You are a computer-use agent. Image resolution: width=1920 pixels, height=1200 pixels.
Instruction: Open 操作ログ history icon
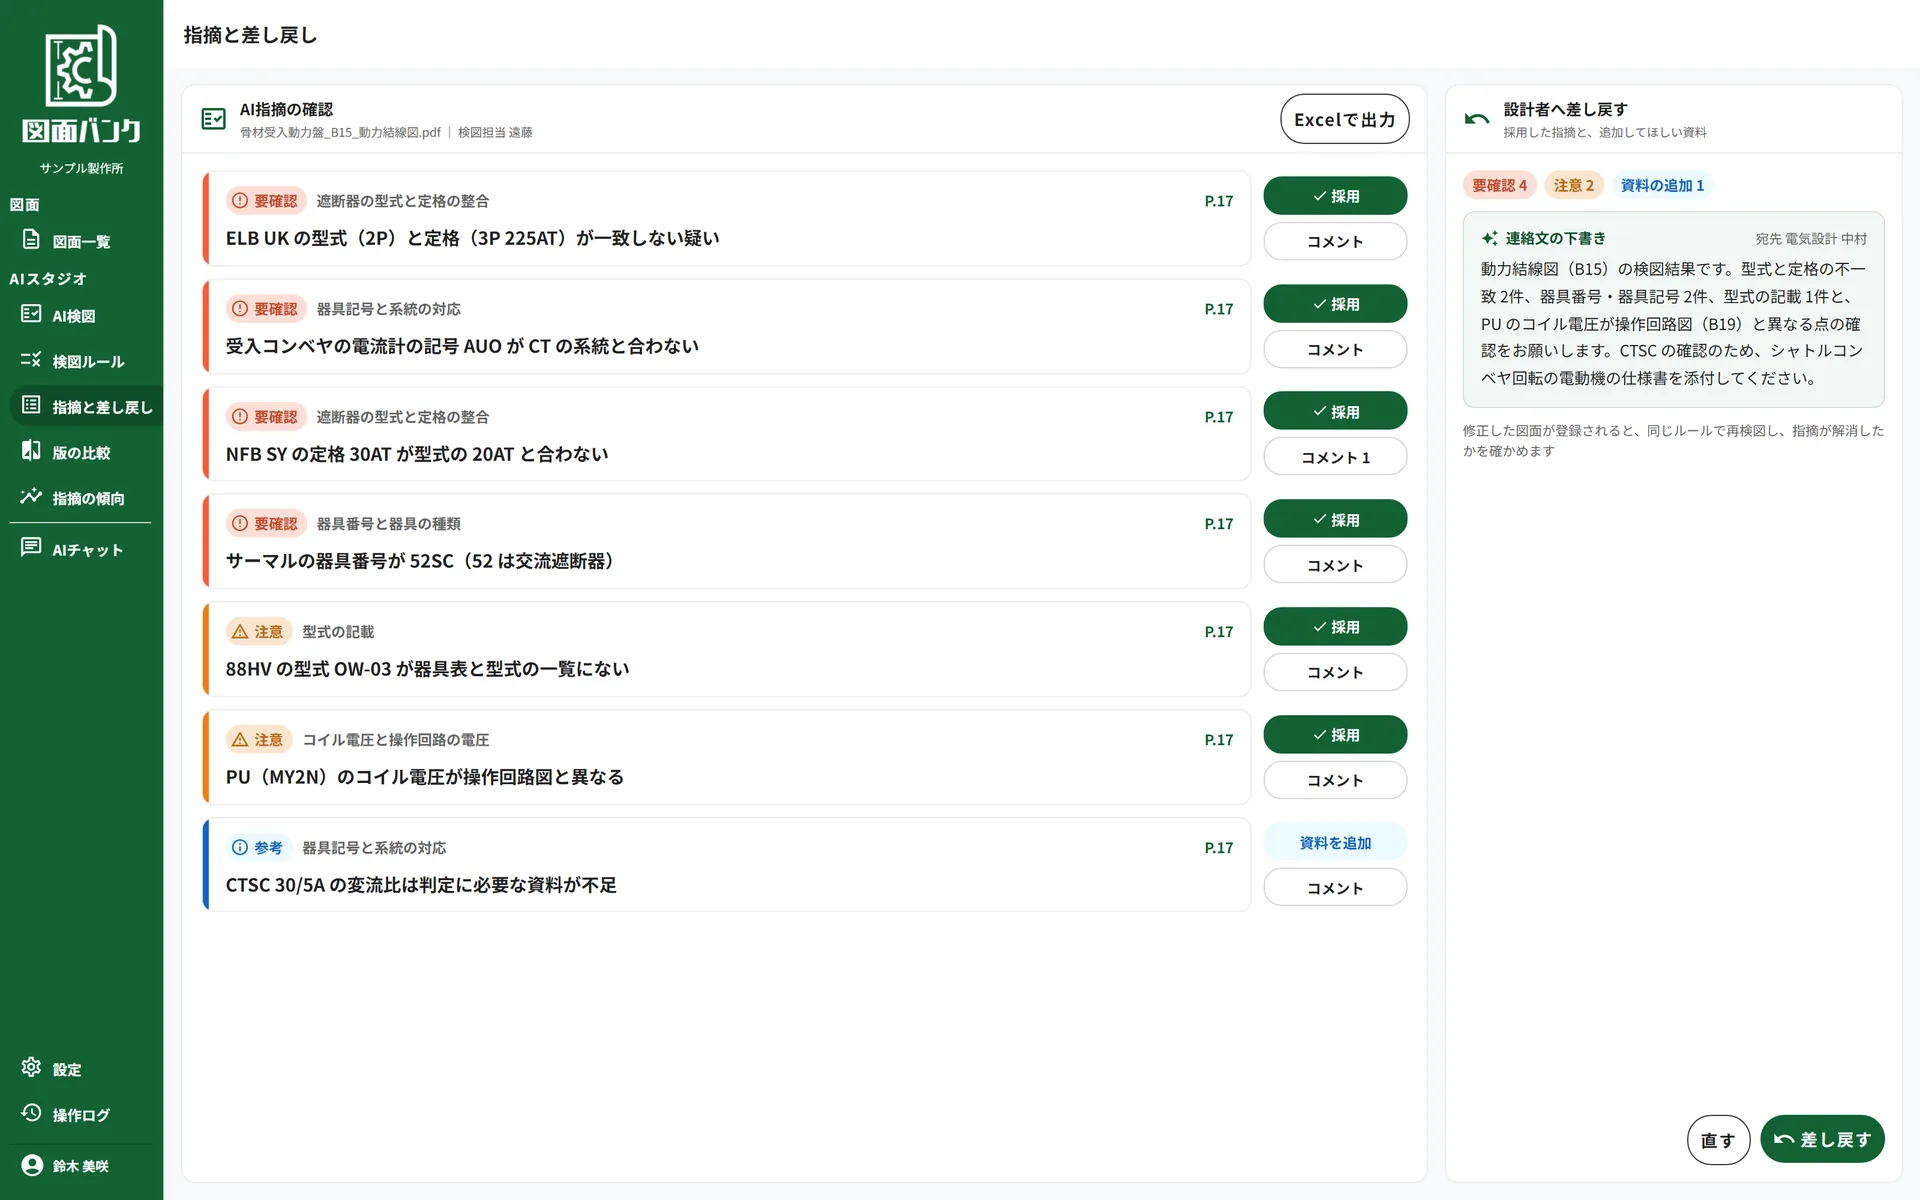point(31,1113)
